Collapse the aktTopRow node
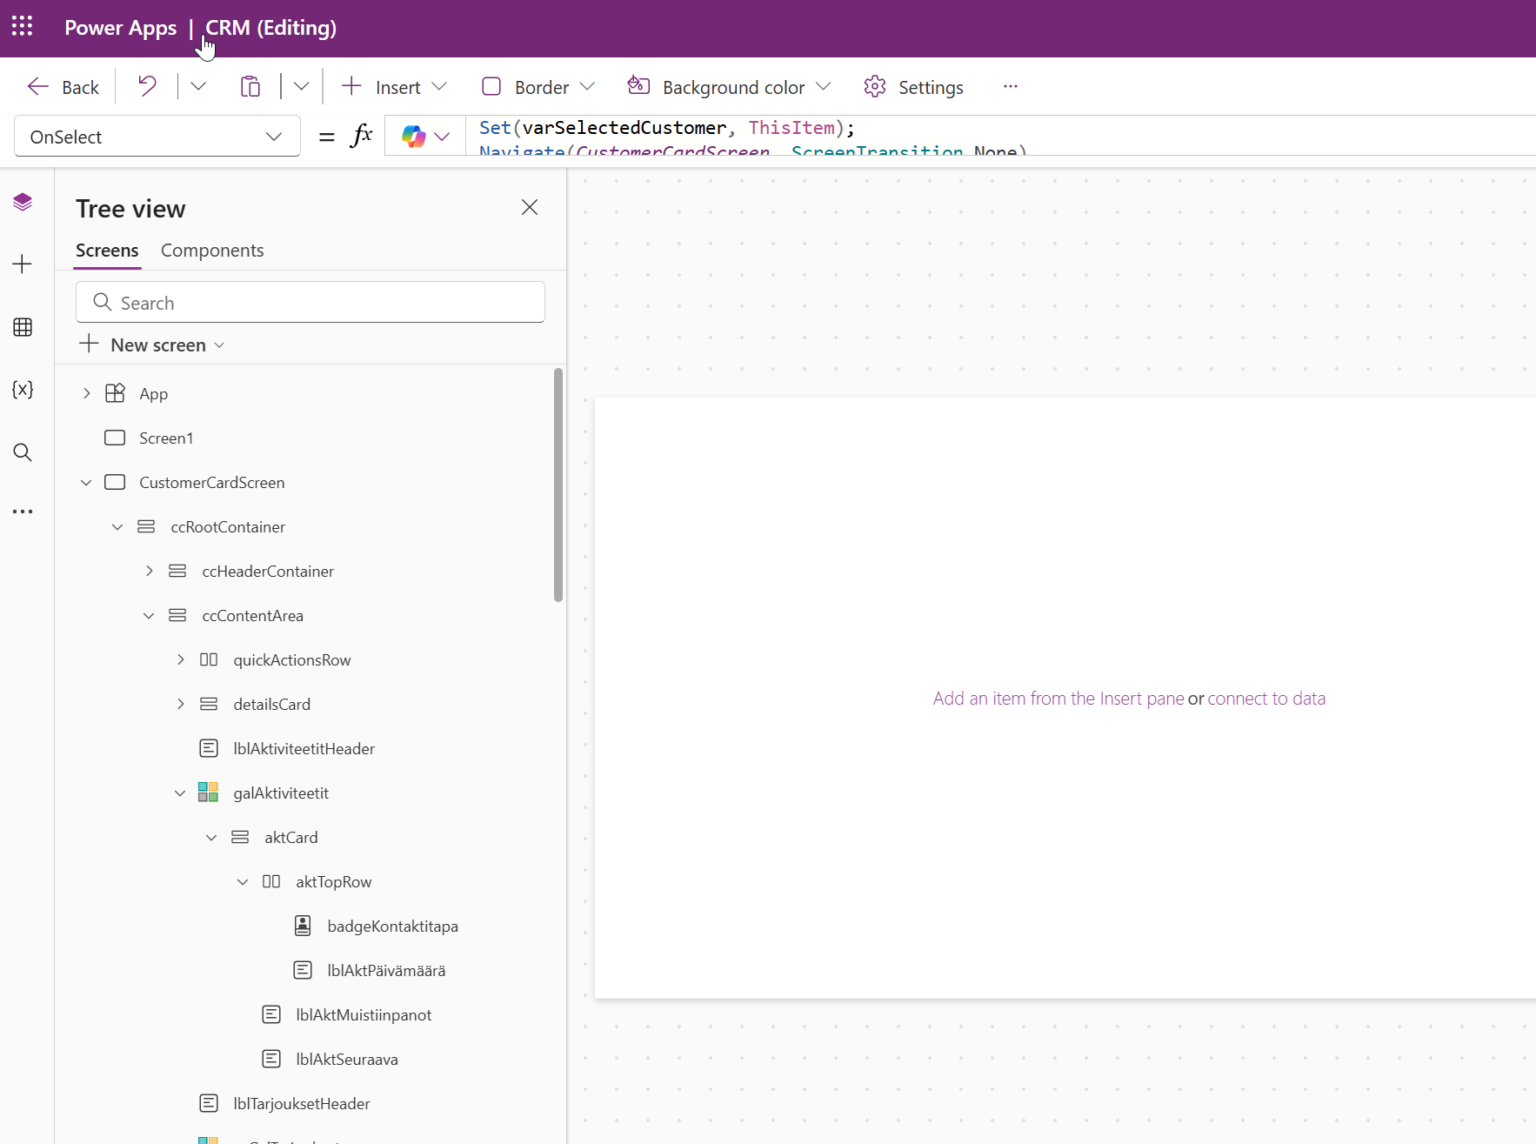1536x1144 pixels. 243,882
